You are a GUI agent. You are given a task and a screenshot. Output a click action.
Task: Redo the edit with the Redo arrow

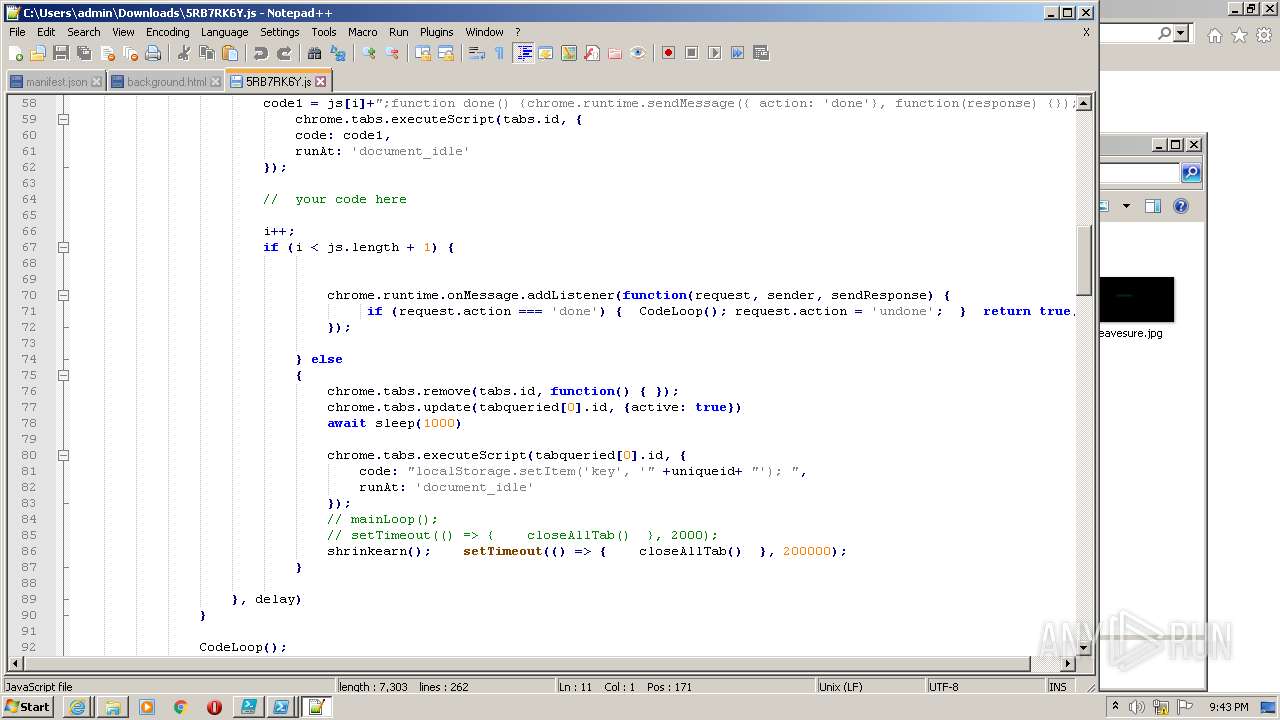tap(284, 53)
